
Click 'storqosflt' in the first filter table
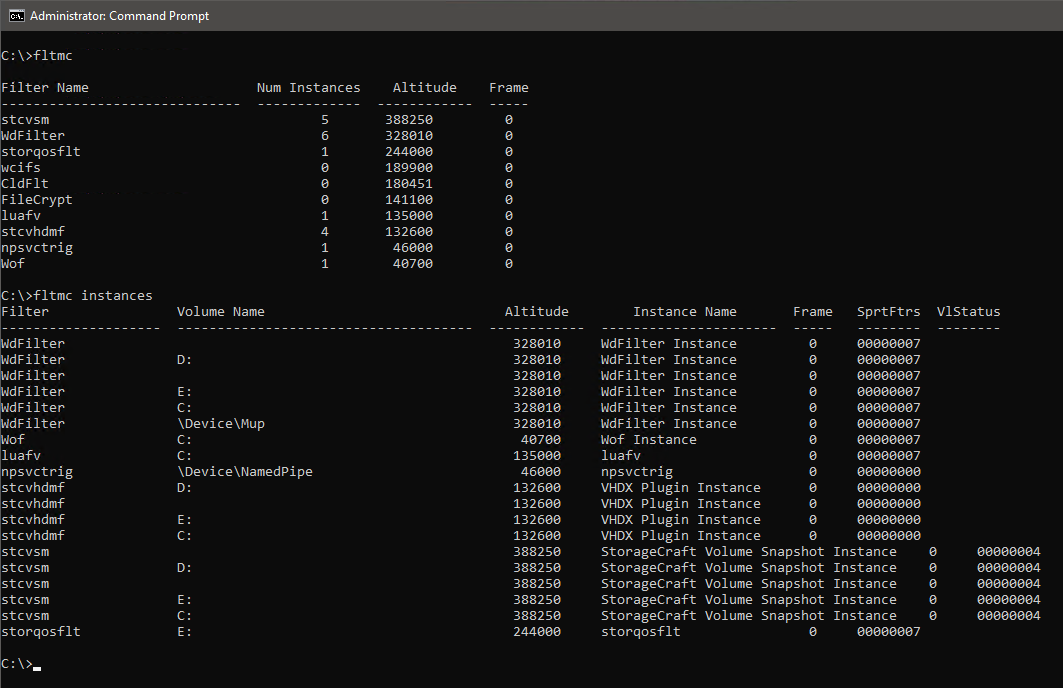tap(41, 152)
